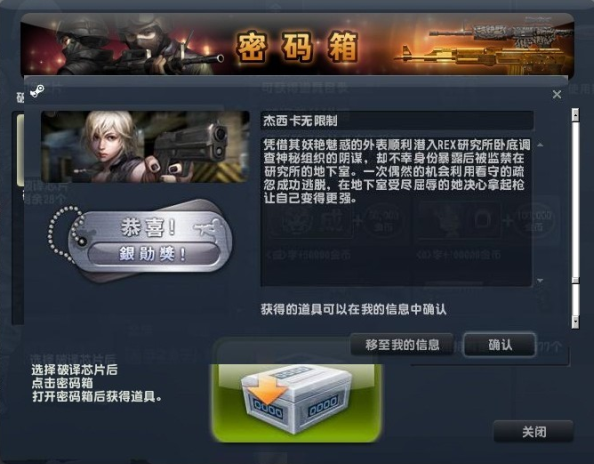Click the masked soldiers in banner
This screenshot has width=594, height=464.
pyautogui.click(x=136, y=45)
